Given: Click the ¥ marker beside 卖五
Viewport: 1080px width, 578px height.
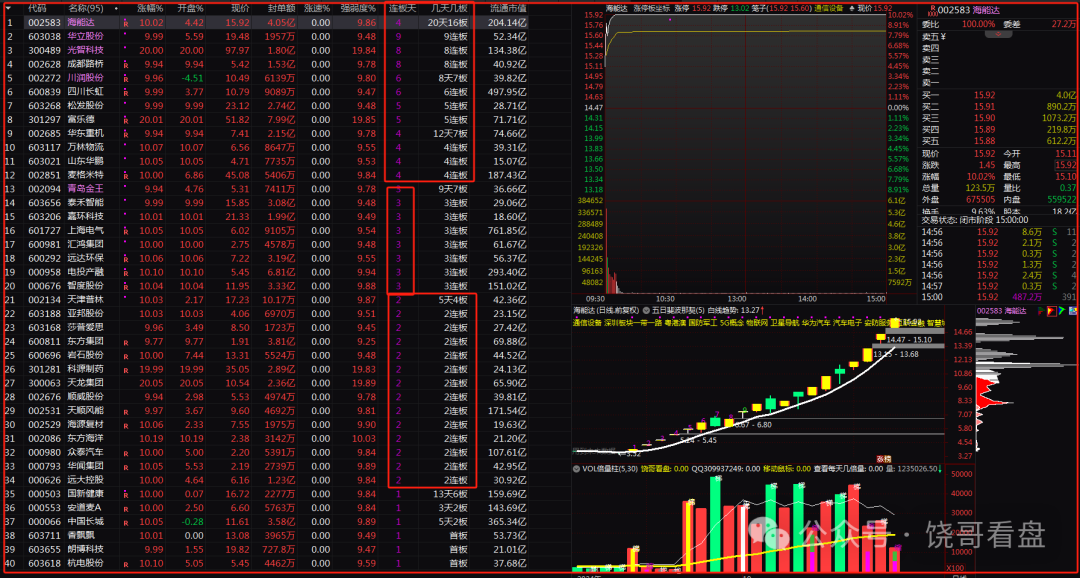Looking at the screenshot, I should coord(943,37).
